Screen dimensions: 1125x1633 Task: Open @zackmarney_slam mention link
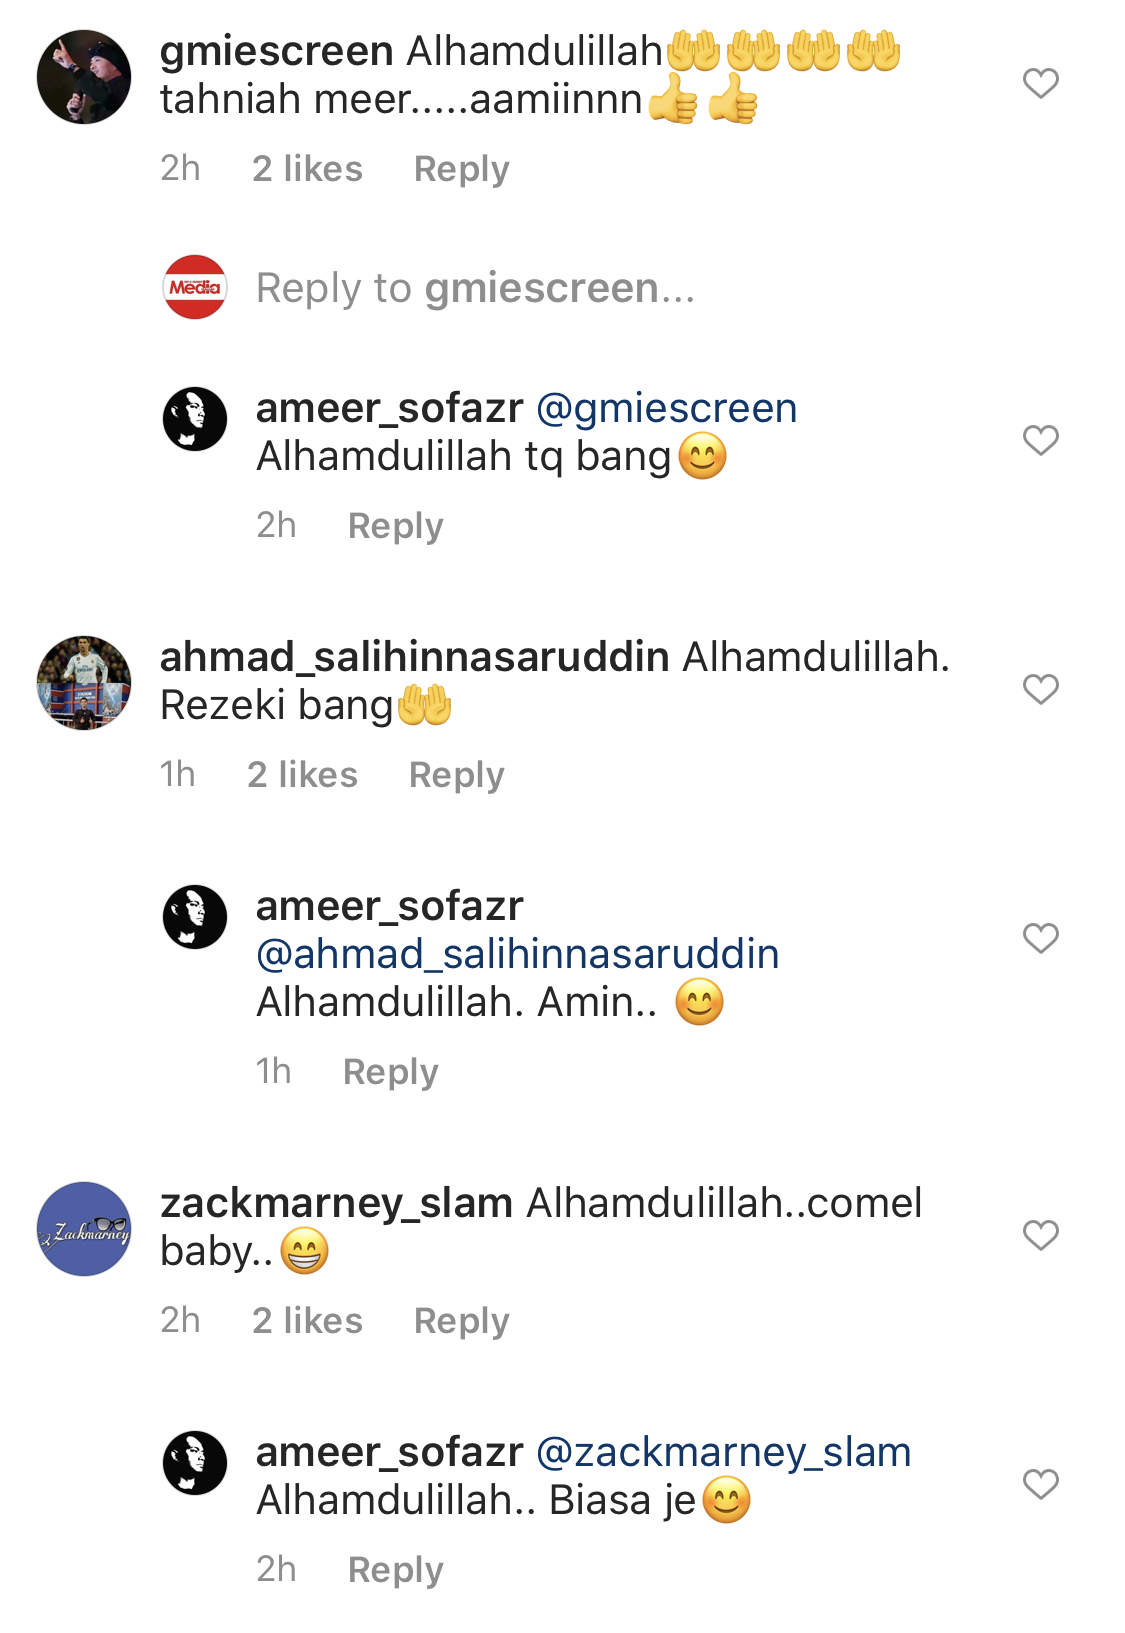(x=724, y=1452)
